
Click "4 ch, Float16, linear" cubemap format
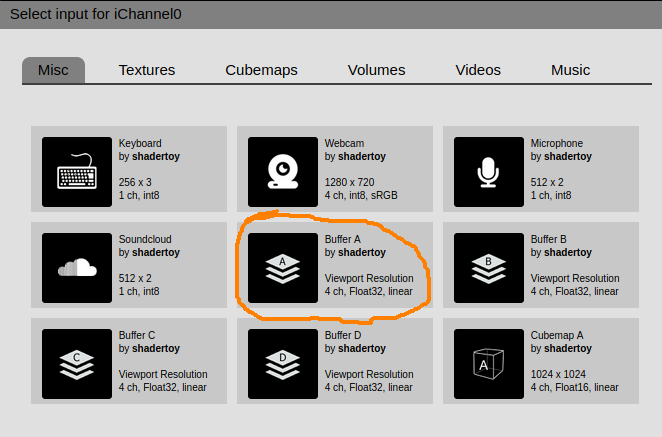click(x=575, y=388)
